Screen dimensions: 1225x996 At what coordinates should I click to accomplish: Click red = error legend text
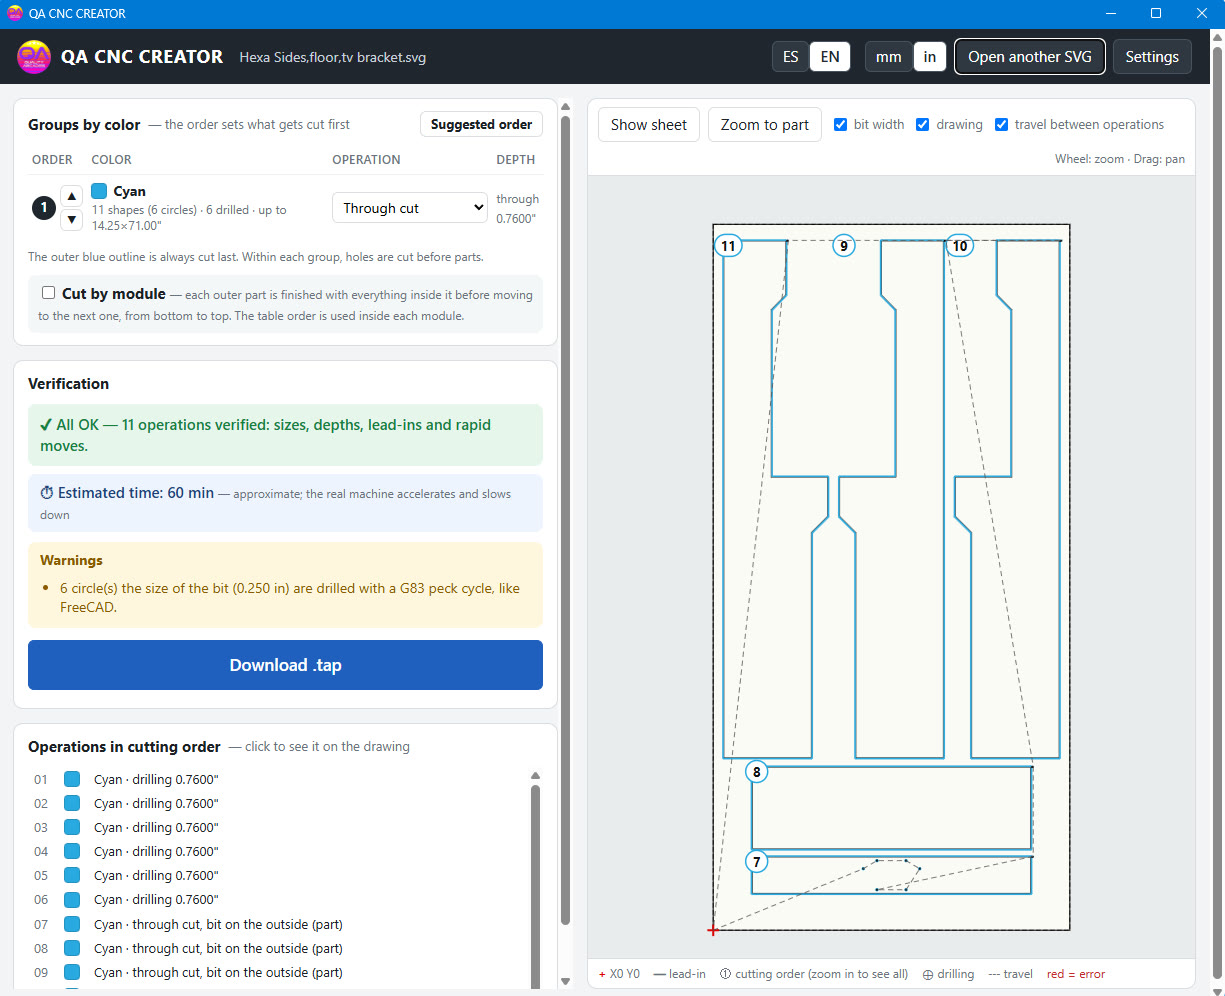1076,974
